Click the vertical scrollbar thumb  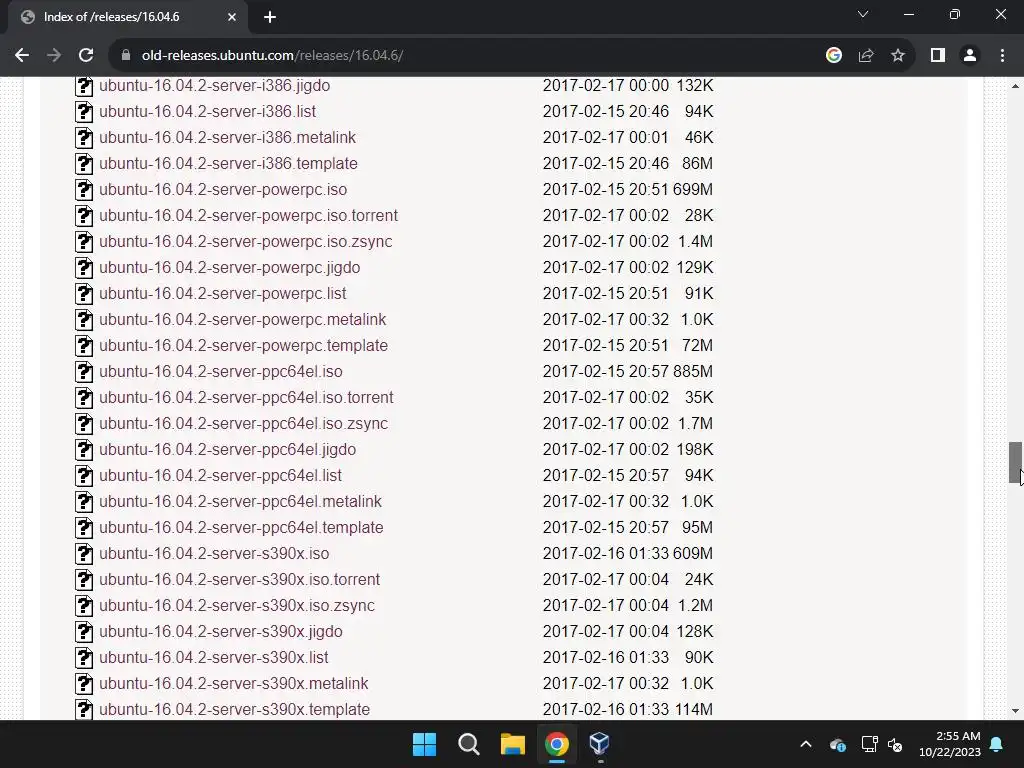pyautogui.click(x=1015, y=463)
